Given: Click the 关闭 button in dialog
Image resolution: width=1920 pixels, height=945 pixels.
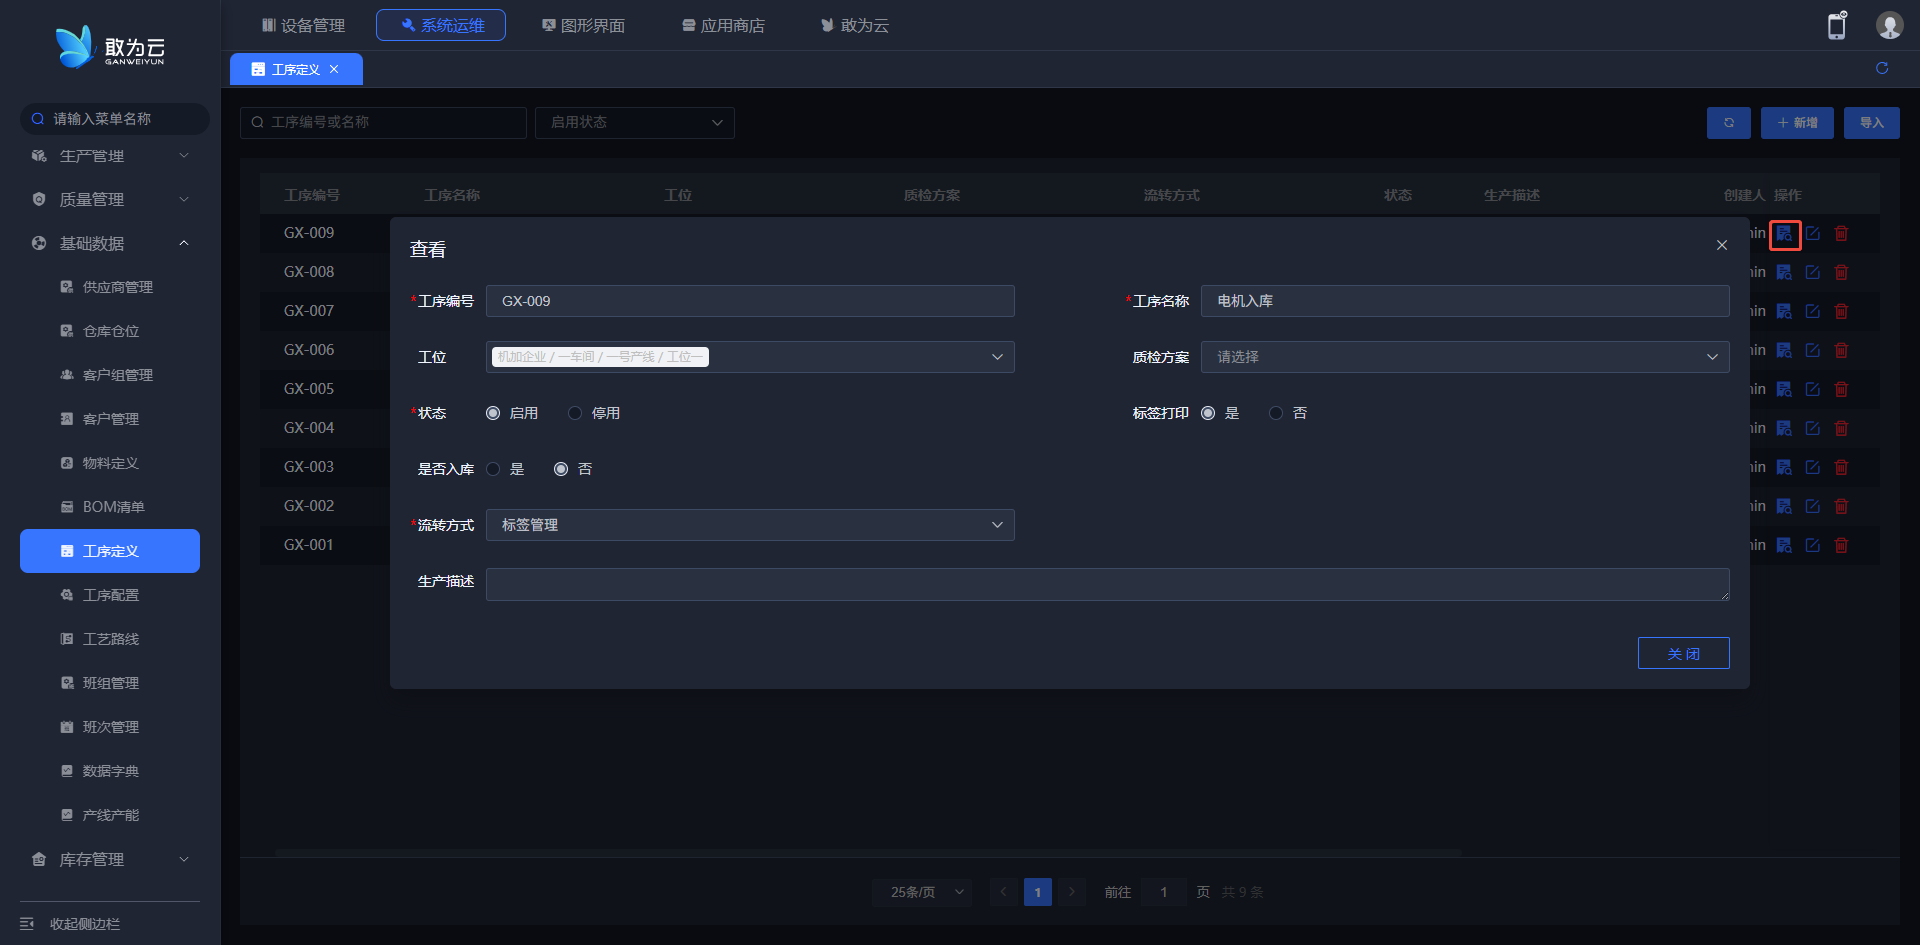Looking at the screenshot, I should click(x=1683, y=653).
